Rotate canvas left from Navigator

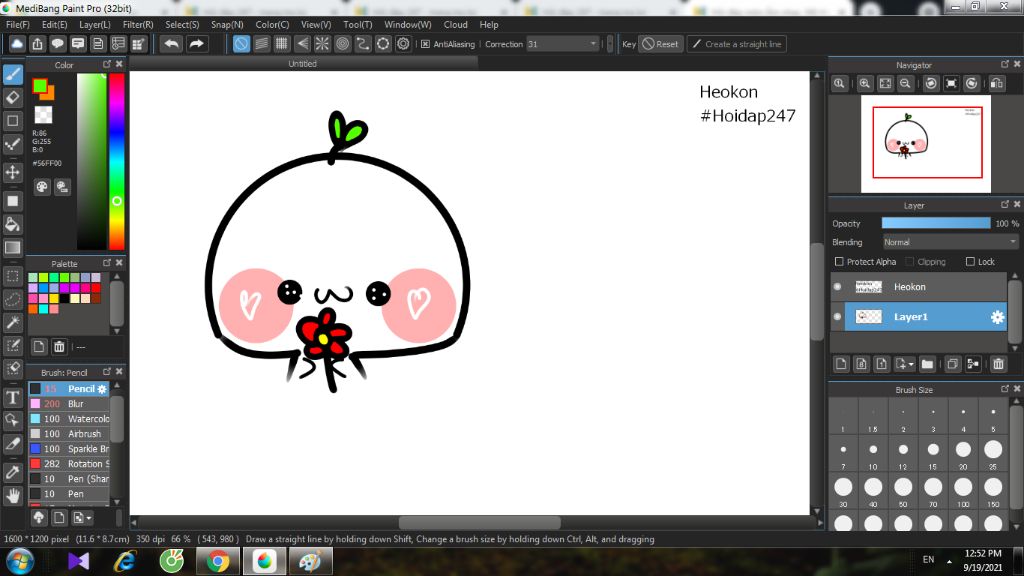(931, 84)
